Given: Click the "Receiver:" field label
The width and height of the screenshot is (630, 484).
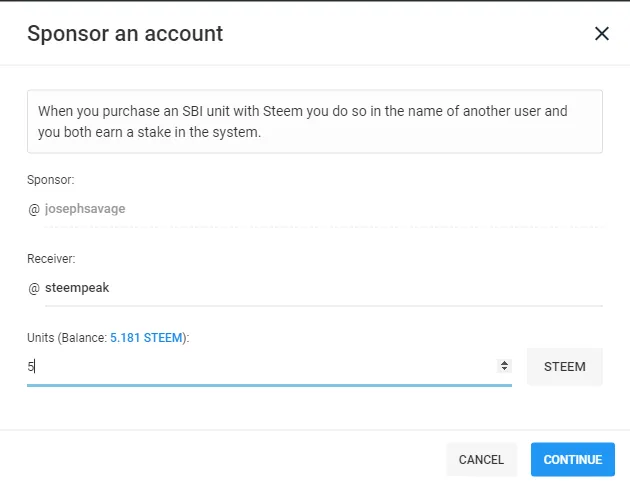Looking at the screenshot, I should coord(53,258).
